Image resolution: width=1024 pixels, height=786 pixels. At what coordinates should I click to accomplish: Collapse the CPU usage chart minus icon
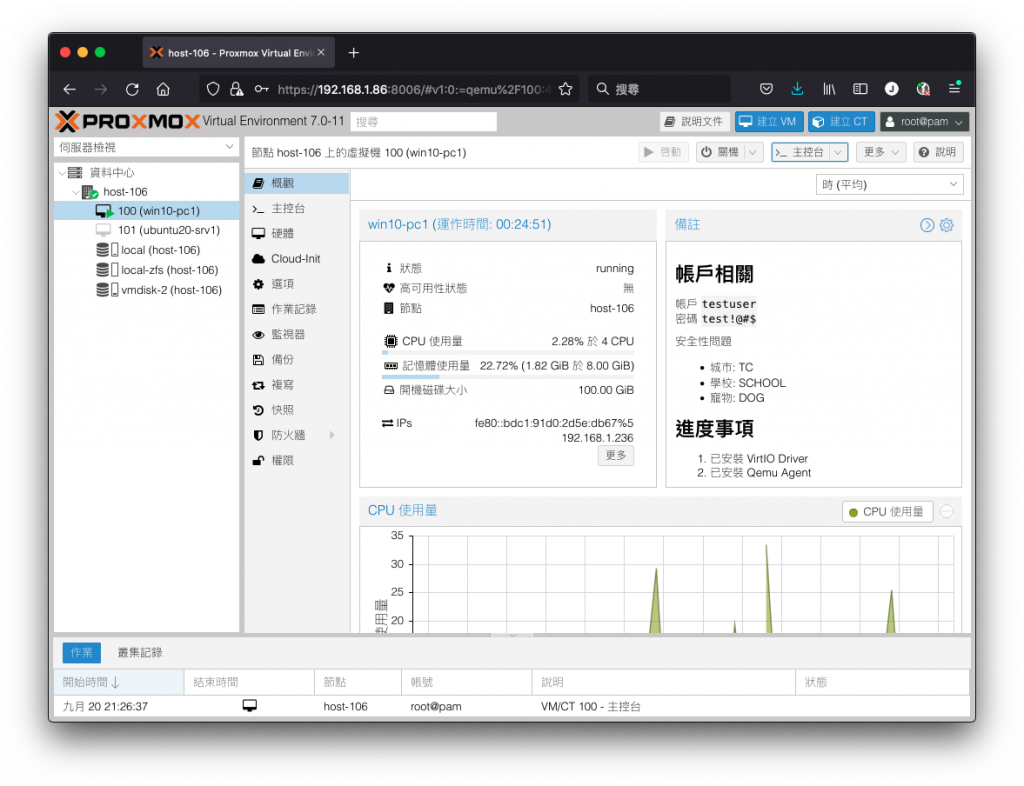[x=946, y=511]
